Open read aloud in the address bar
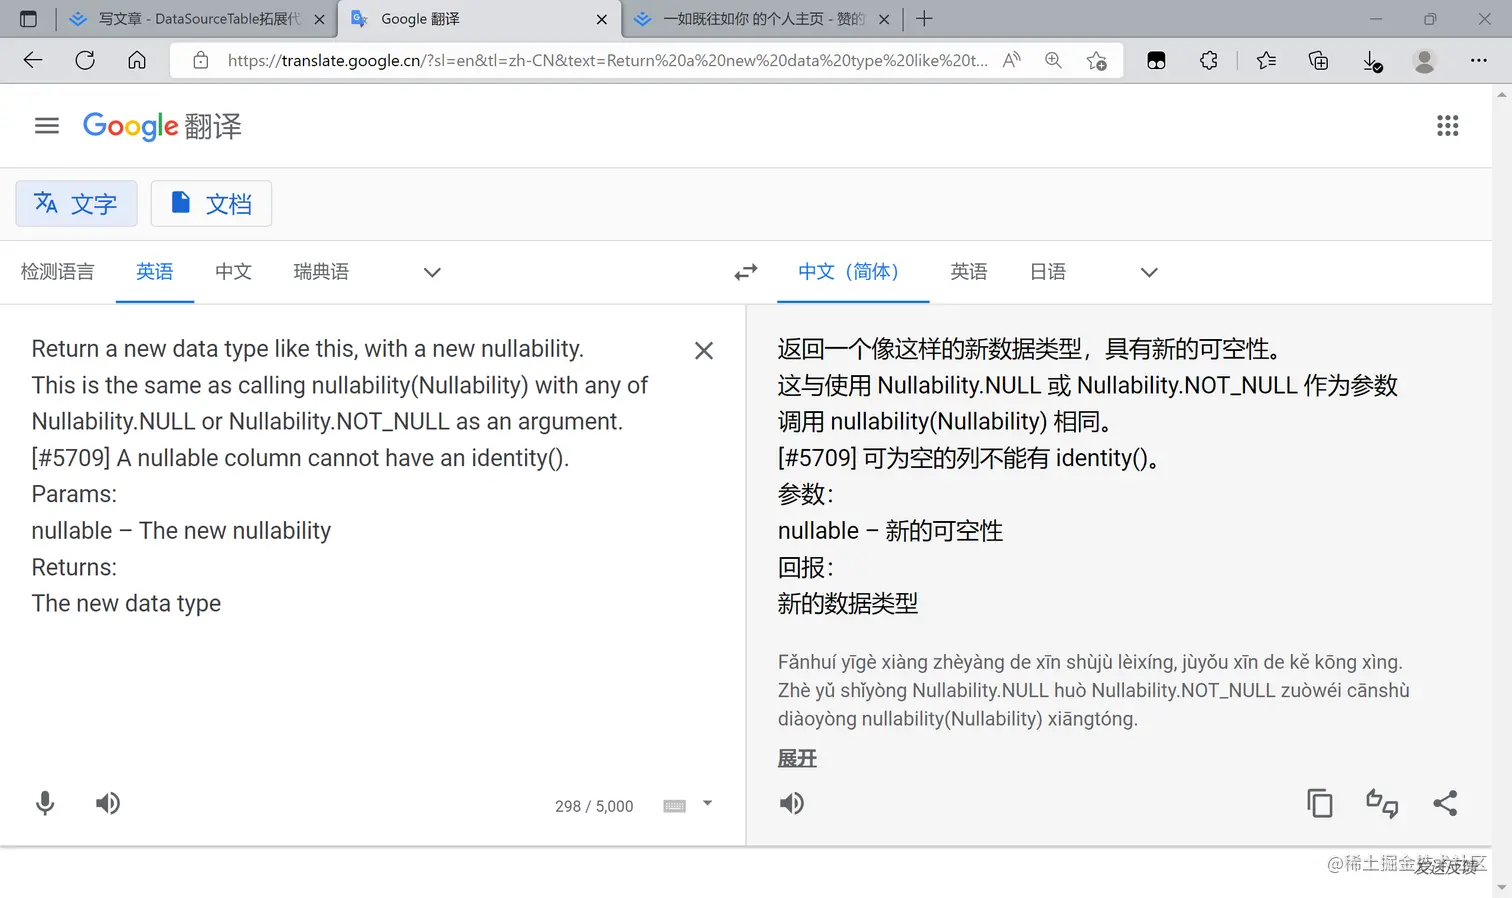 [1012, 60]
